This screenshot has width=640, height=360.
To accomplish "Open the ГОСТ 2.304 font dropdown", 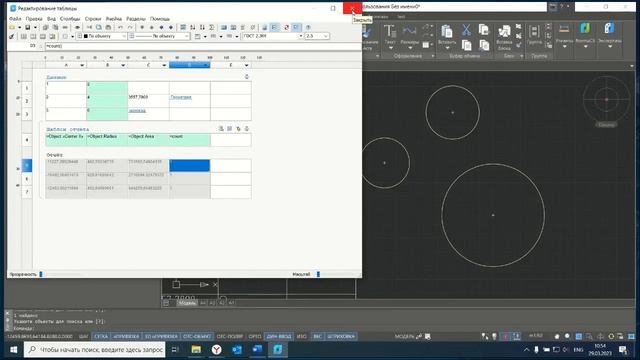I will coord(273,36).
